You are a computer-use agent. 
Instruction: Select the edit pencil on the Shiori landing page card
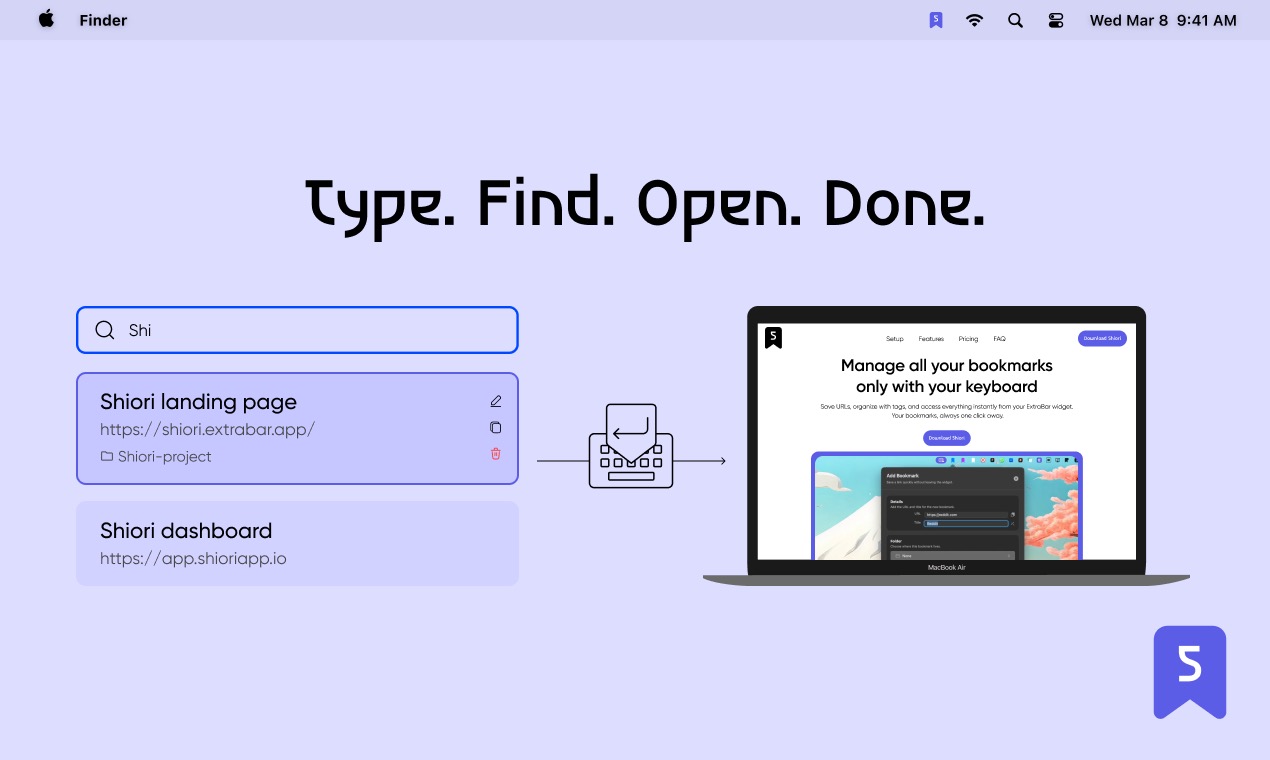pyautogui.click(x=496, y=401)
